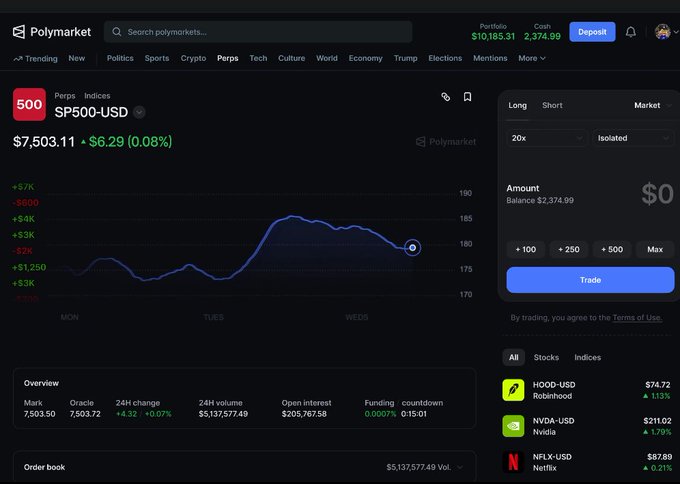
Task: Open the Politics category
Action: [x=120, y=58]
